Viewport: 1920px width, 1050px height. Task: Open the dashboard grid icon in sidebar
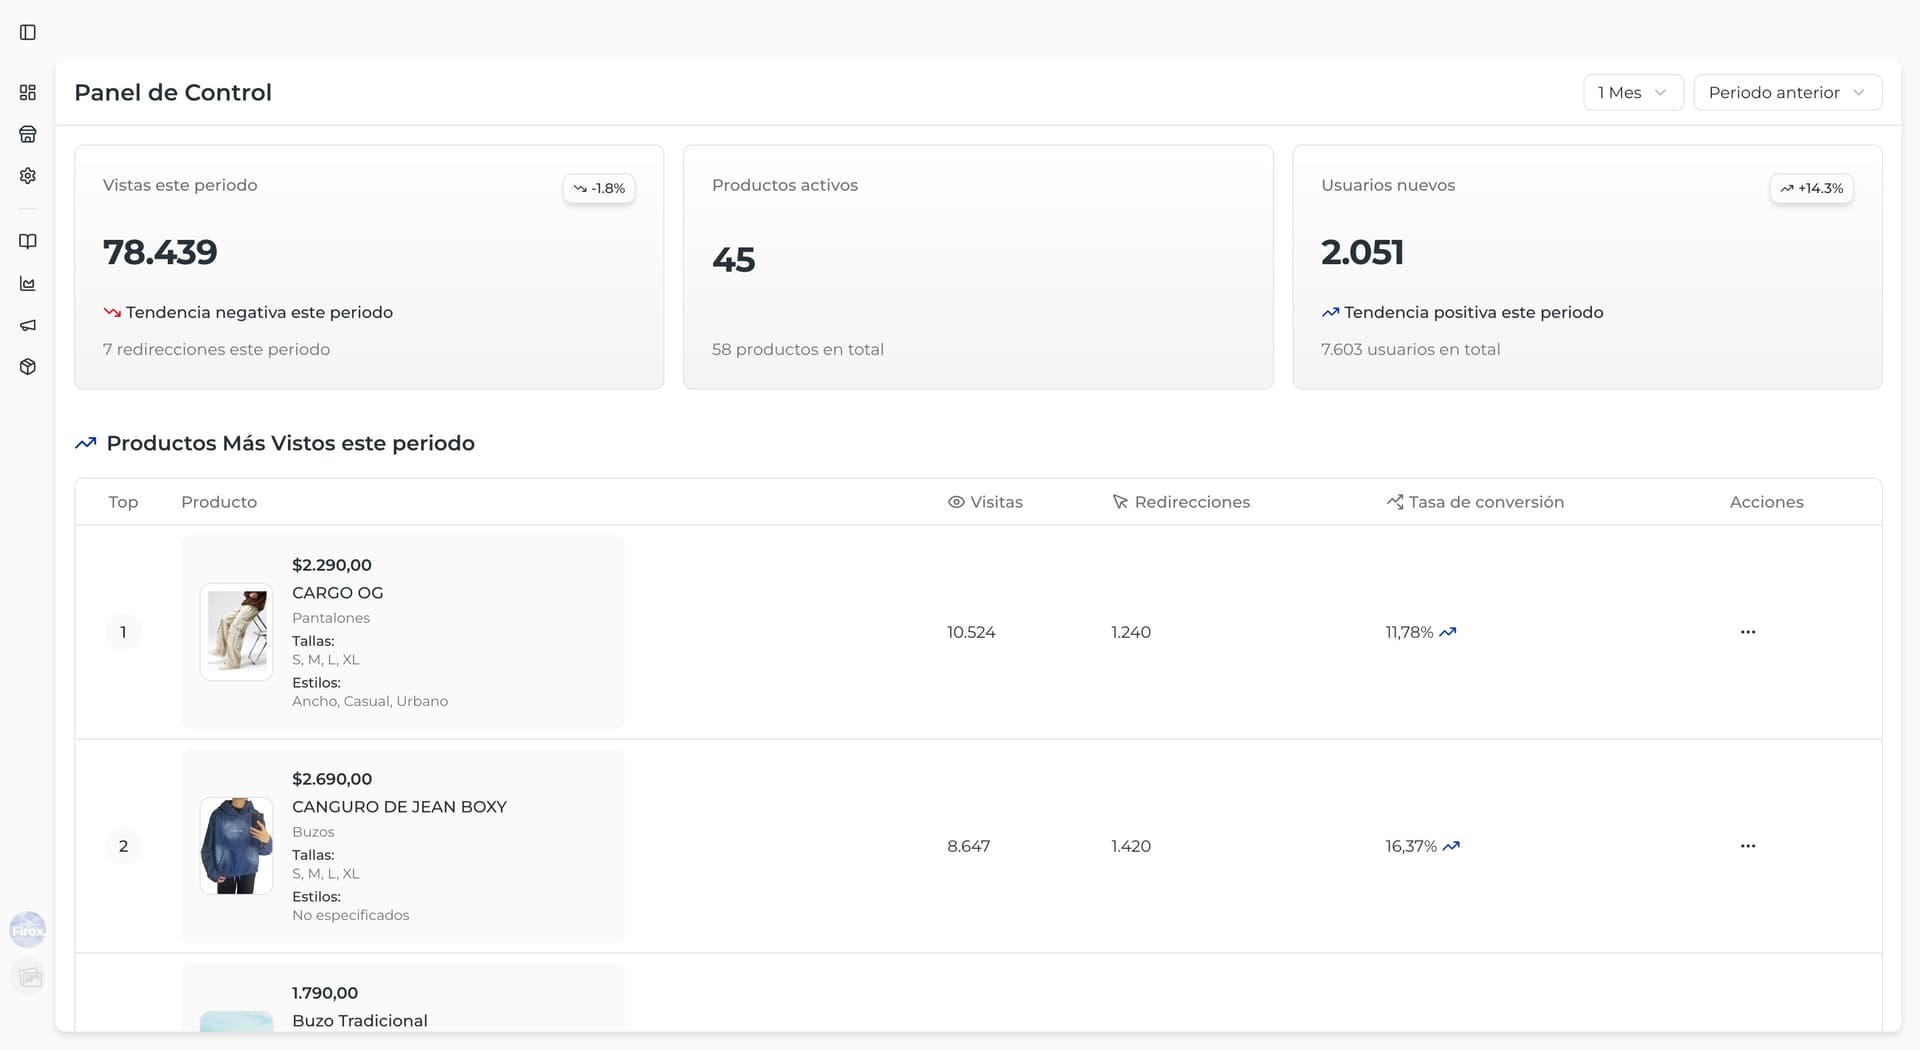[x=27, y=92]
